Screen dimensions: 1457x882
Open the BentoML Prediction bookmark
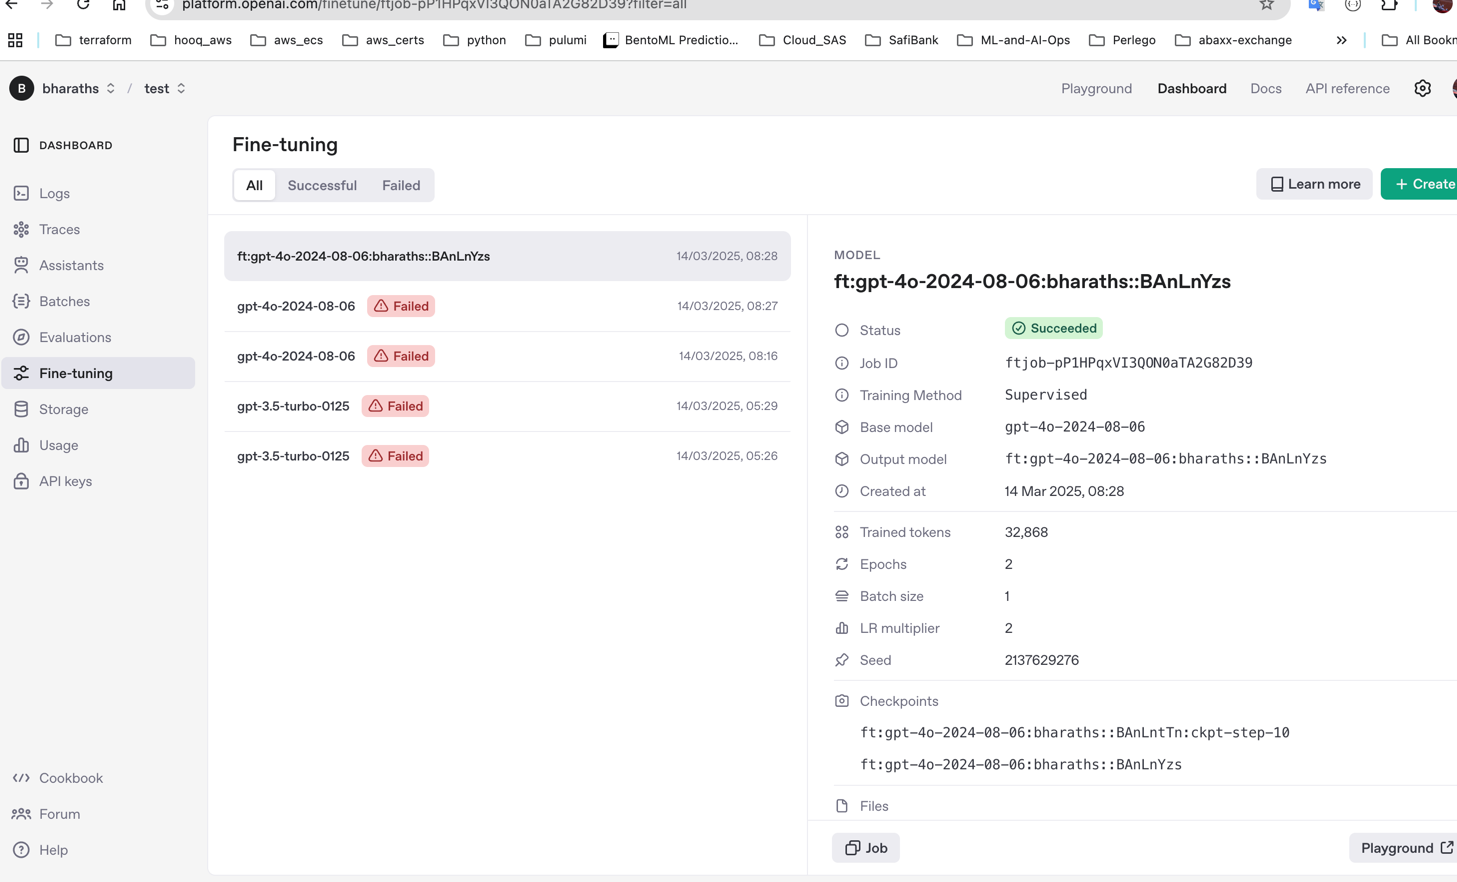671,40
